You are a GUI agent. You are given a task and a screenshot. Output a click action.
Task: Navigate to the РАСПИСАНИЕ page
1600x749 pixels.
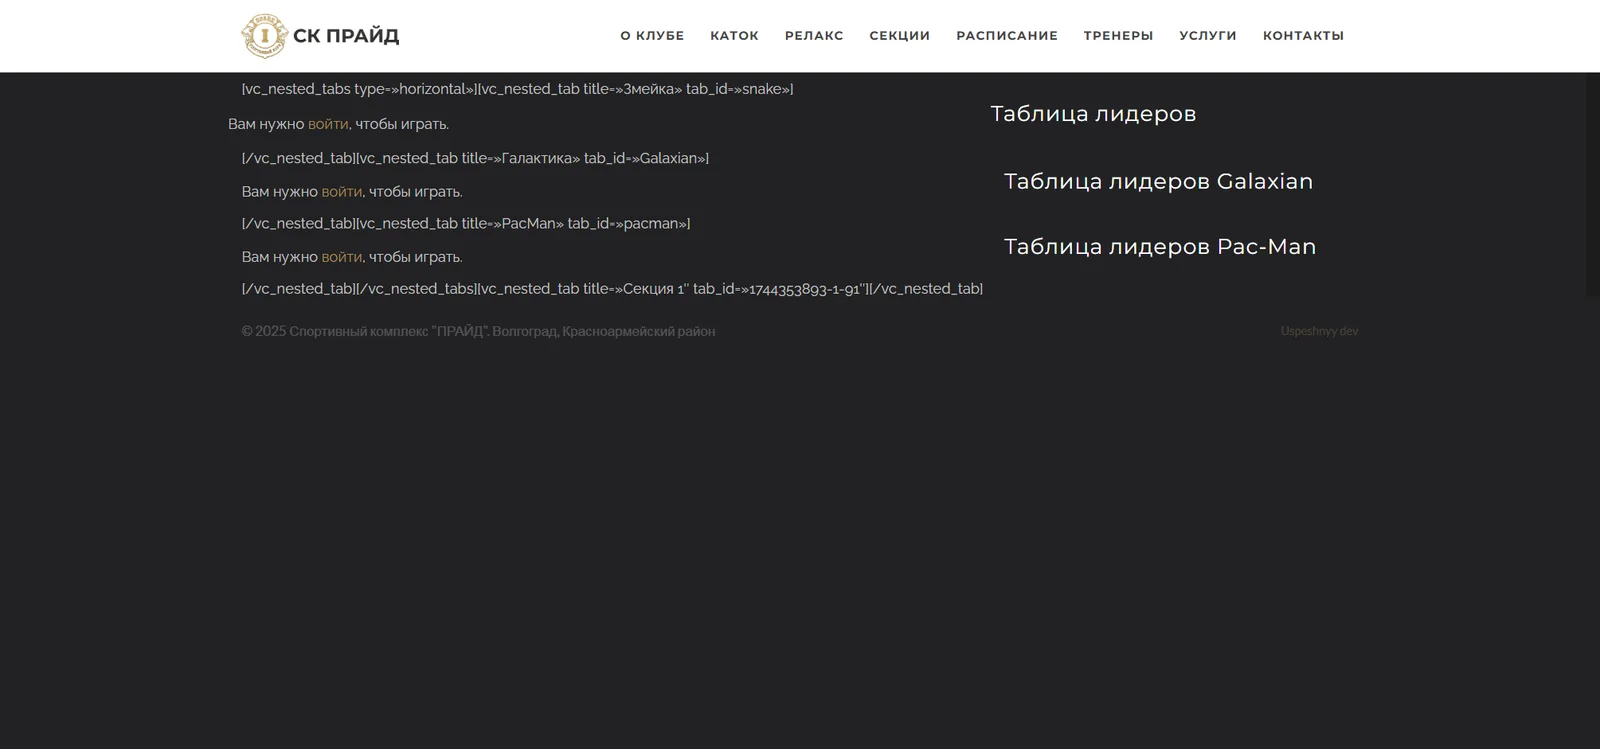click(x=1007, y=36)
